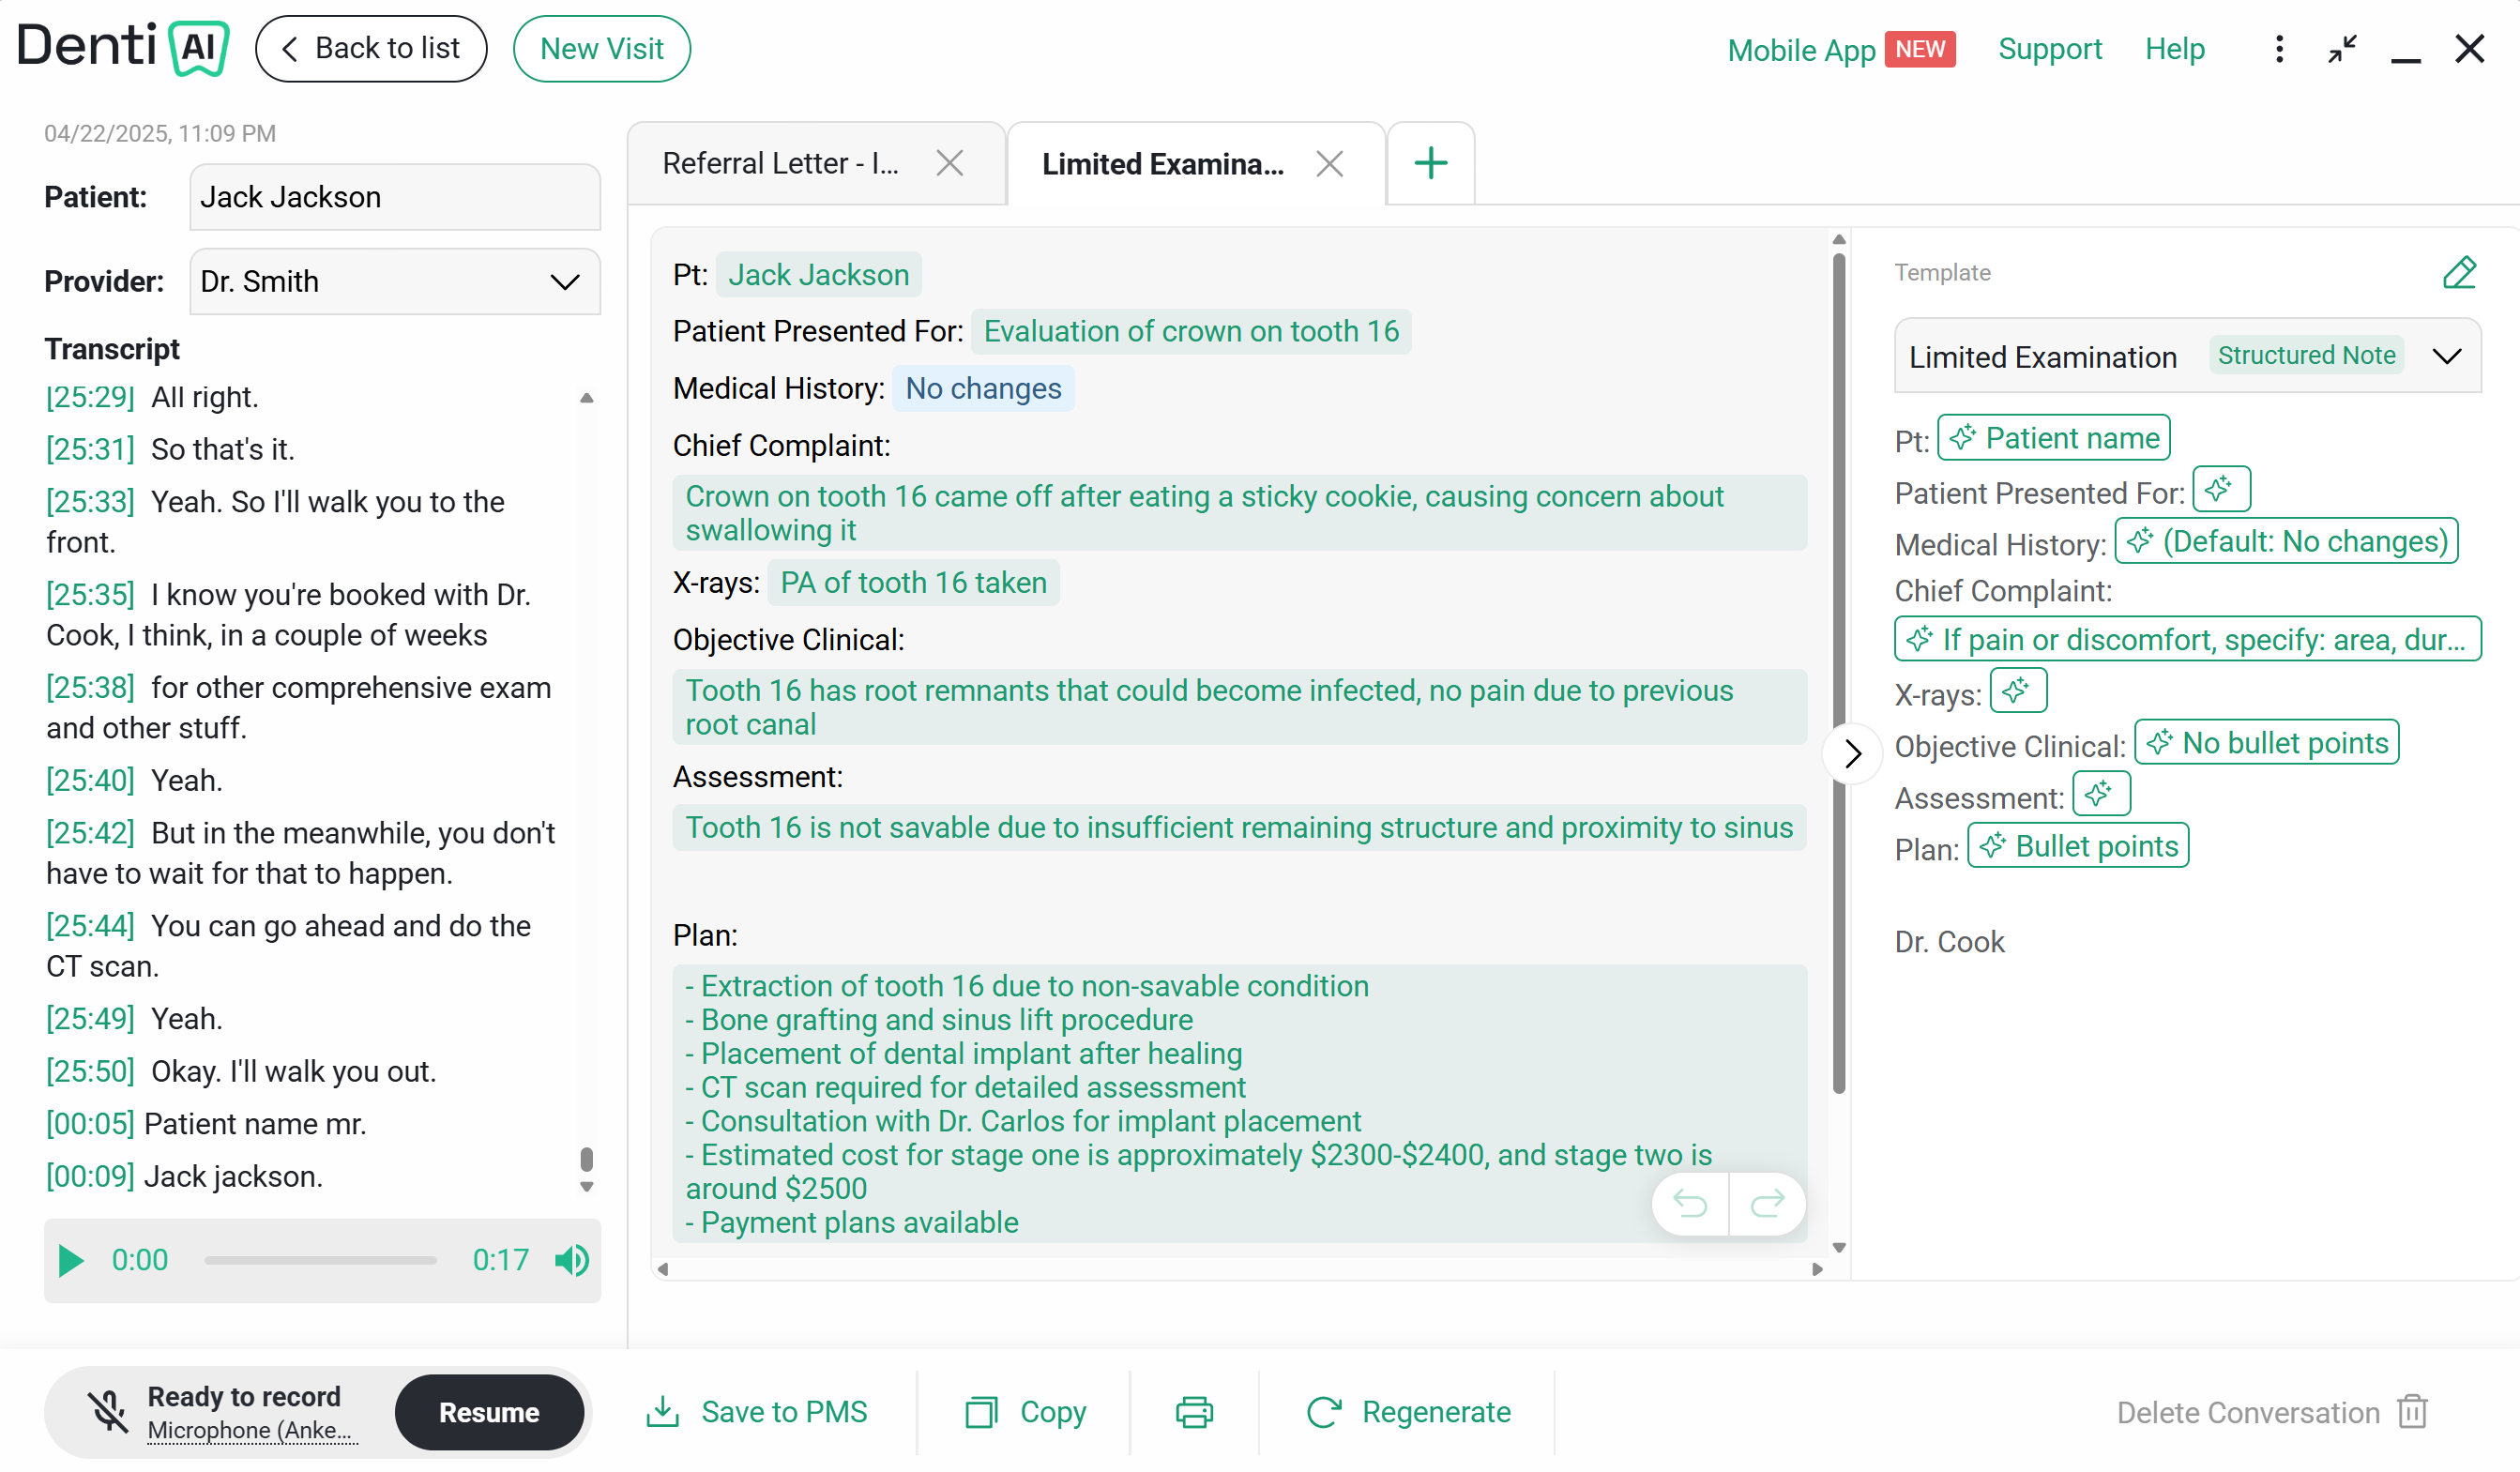Click the X-rays sparkle chip in template
Image resolution: width=2520 pixels, height=1472 pixels.
2017,690
